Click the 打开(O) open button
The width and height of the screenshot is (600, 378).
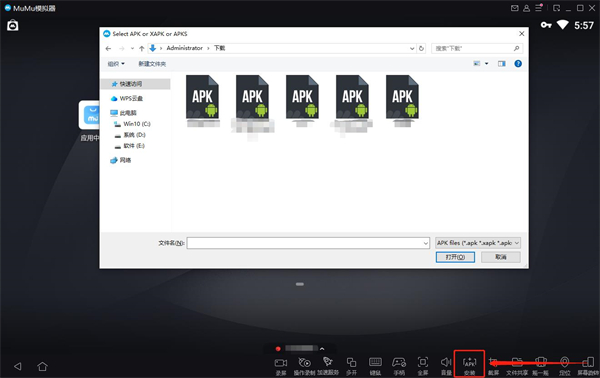pyautogui.click(x=455, y=257)
